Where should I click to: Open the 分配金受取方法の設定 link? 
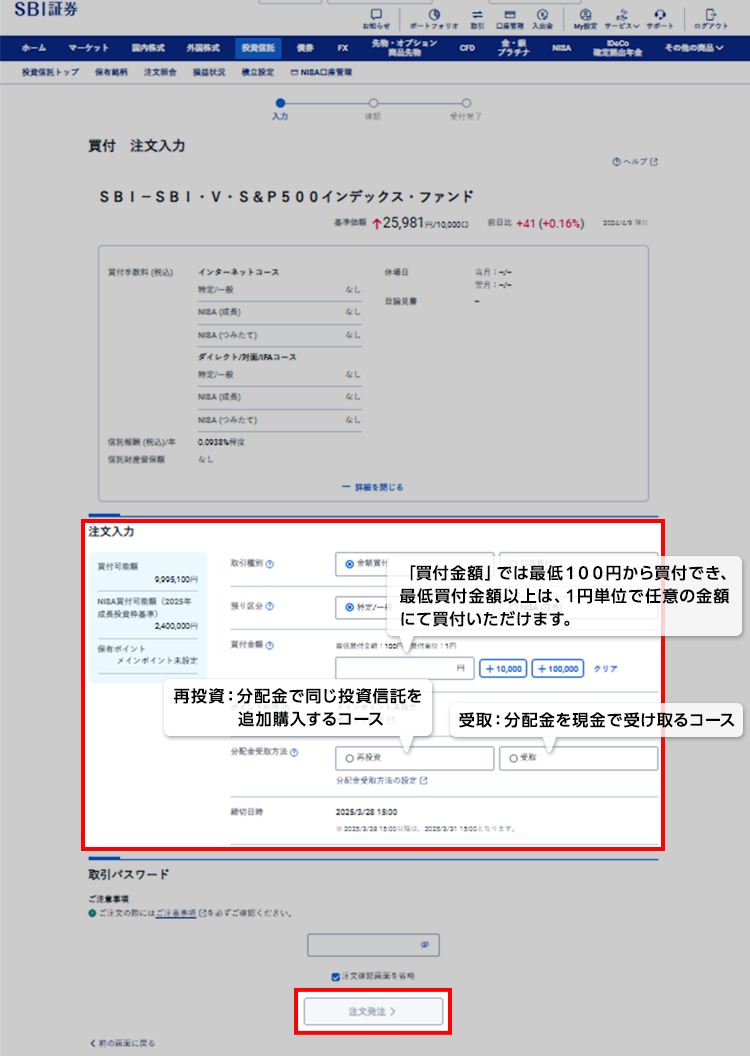tap(382, 781)
